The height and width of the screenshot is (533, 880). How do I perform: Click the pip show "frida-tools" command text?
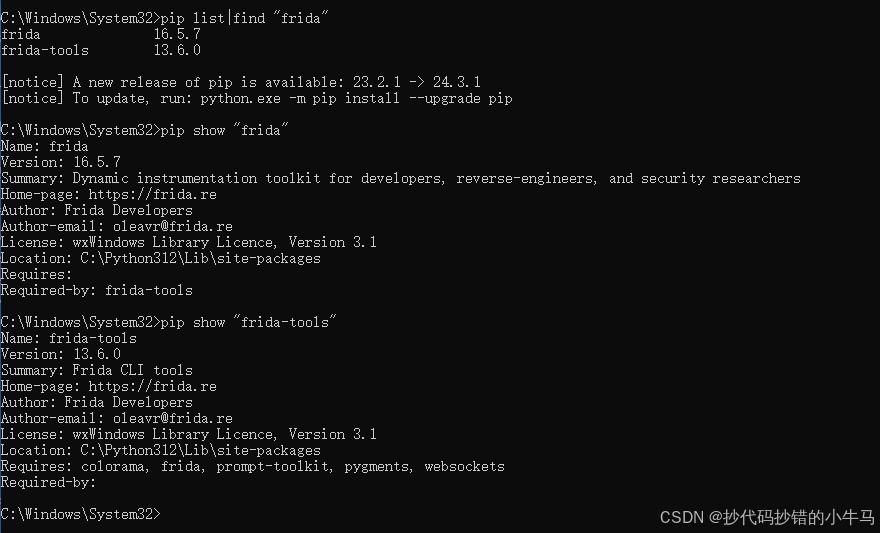pos(248,323)
